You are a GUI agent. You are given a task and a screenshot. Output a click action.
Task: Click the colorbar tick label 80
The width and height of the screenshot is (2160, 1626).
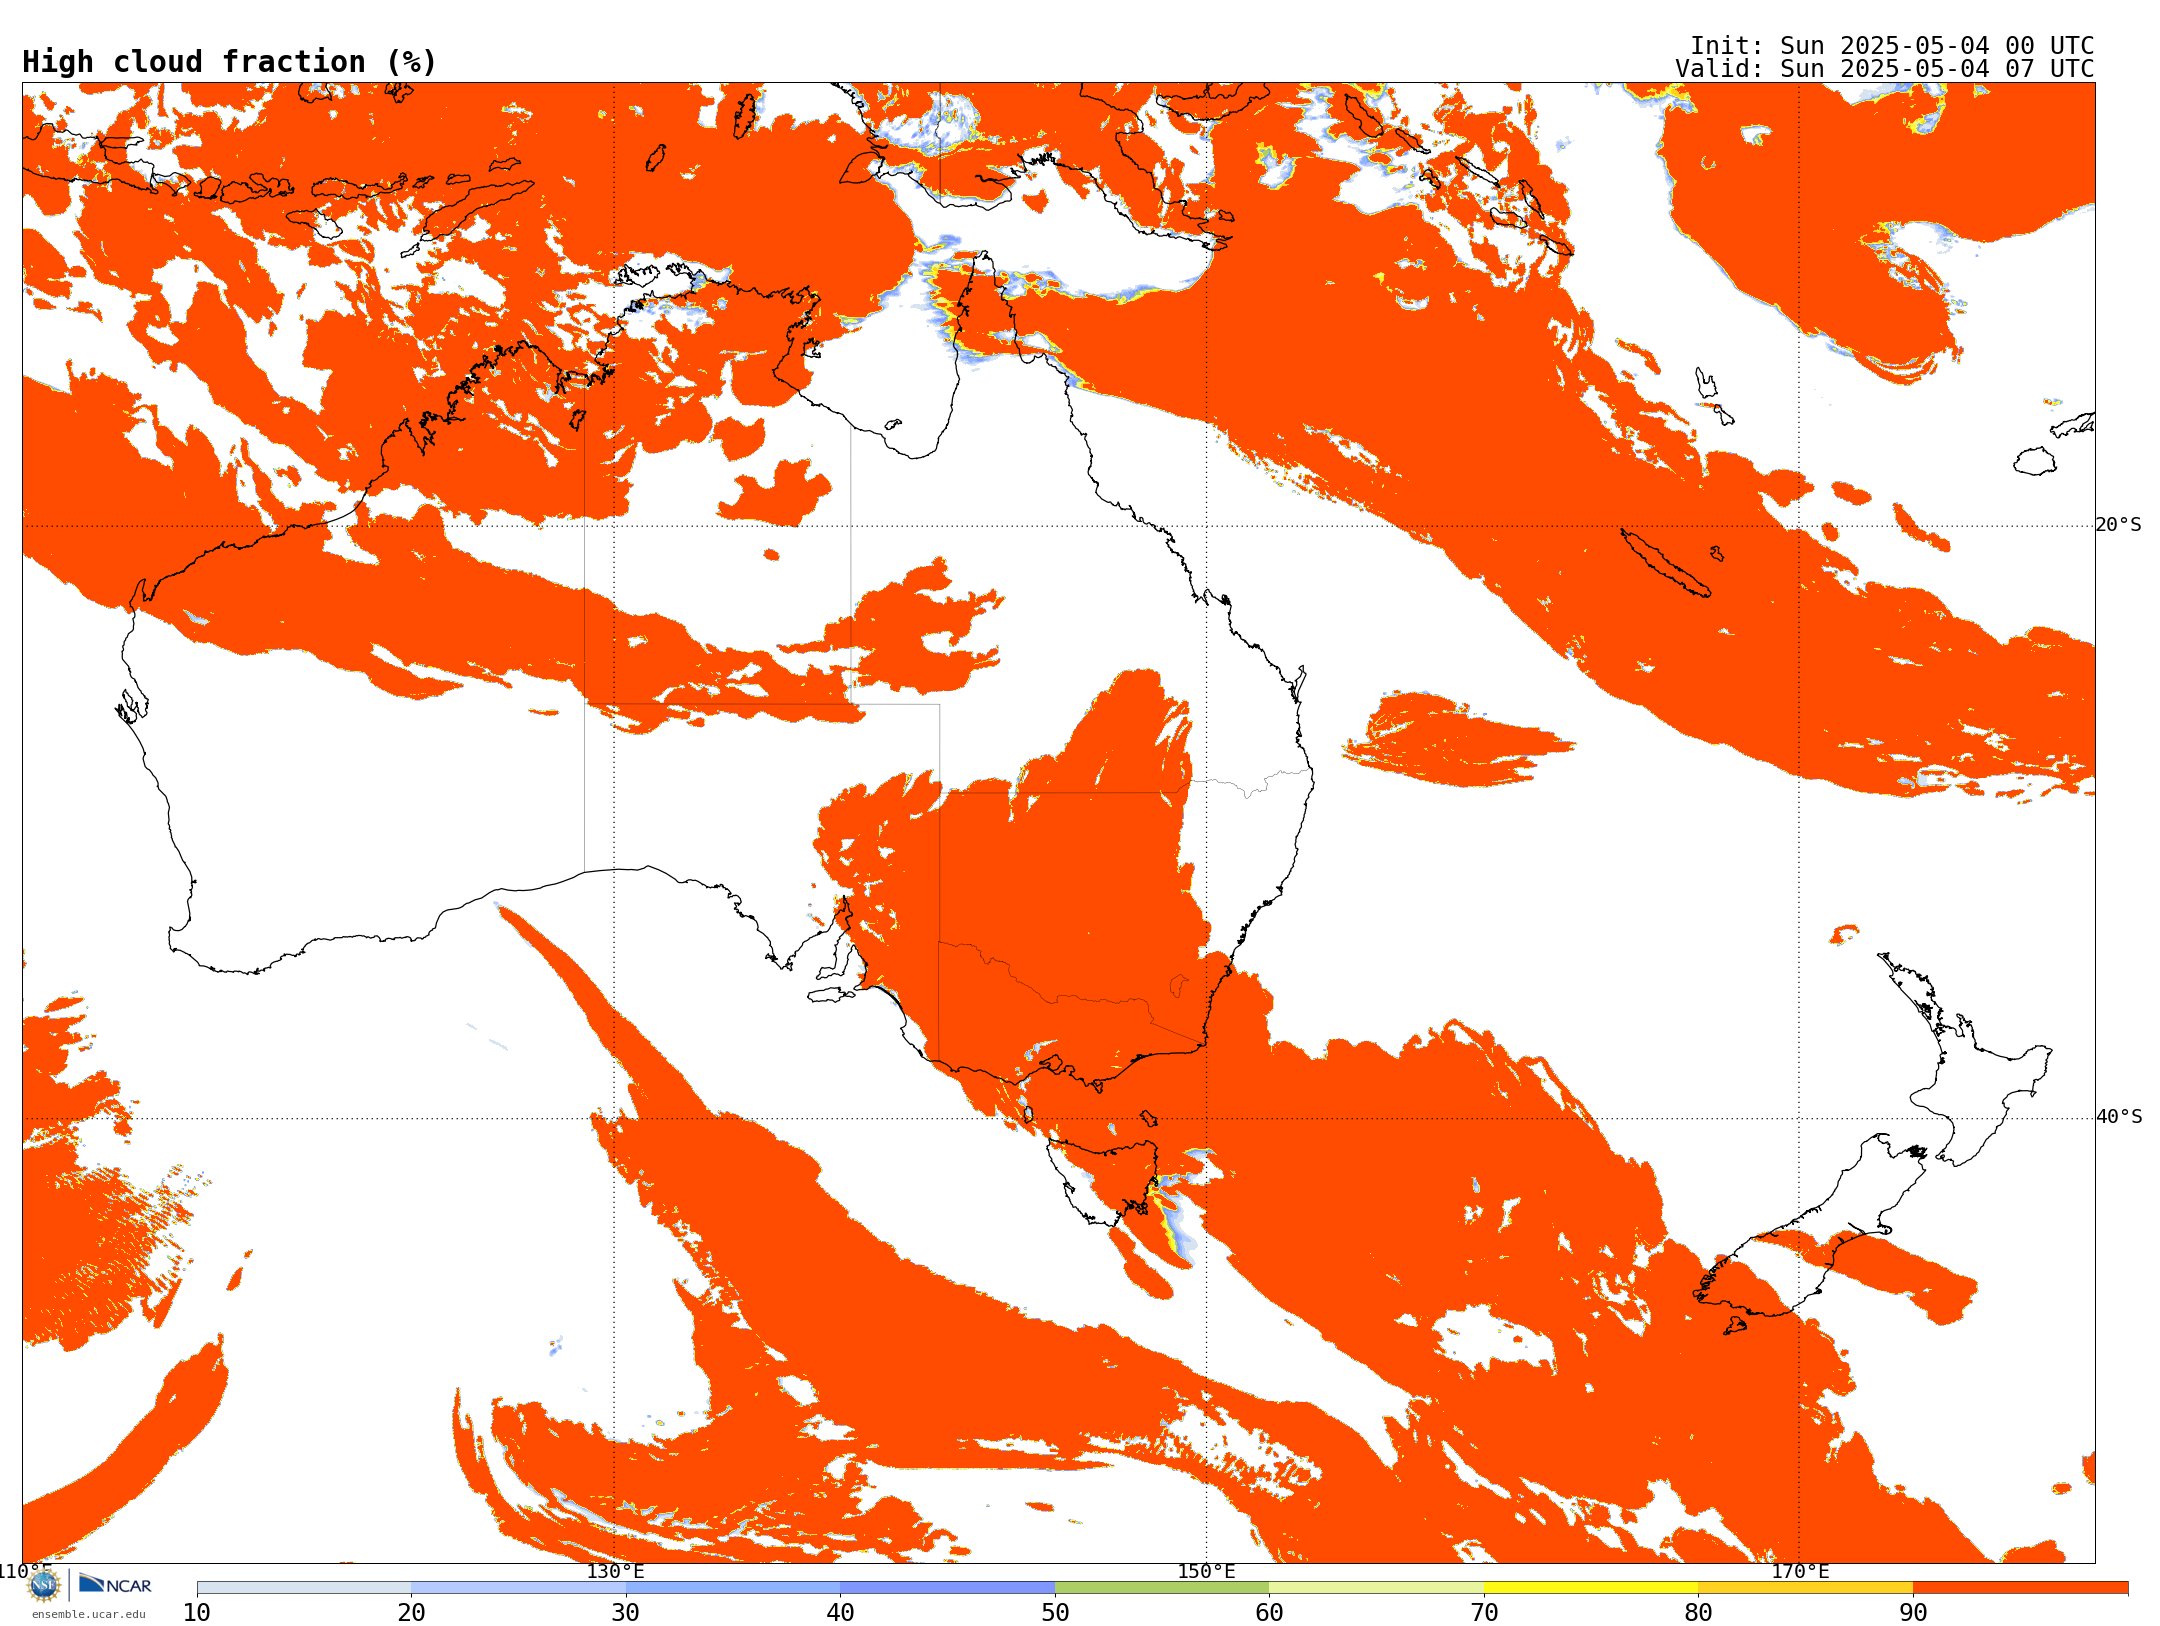click(1698, 1613)
